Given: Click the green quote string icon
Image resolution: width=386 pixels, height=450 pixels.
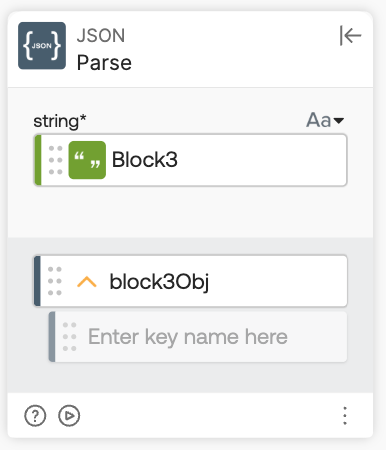Looking at the screenshot, I should click(87, 160).
